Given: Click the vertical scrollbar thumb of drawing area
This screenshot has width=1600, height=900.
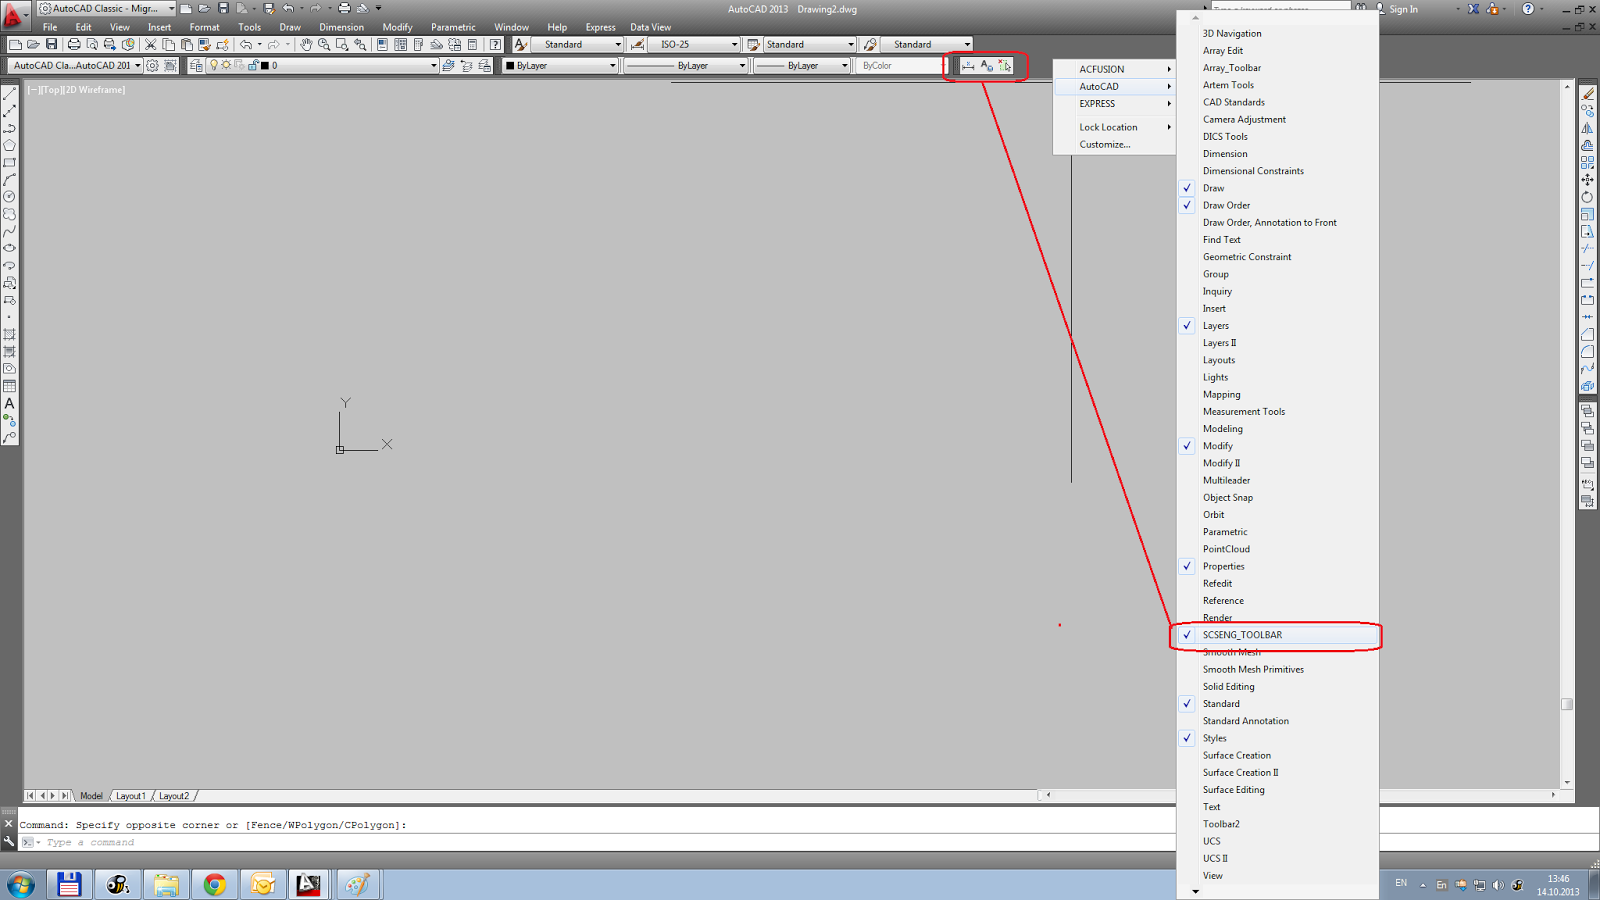Looking at the screenshot, I should click(x=1567, y=704).
